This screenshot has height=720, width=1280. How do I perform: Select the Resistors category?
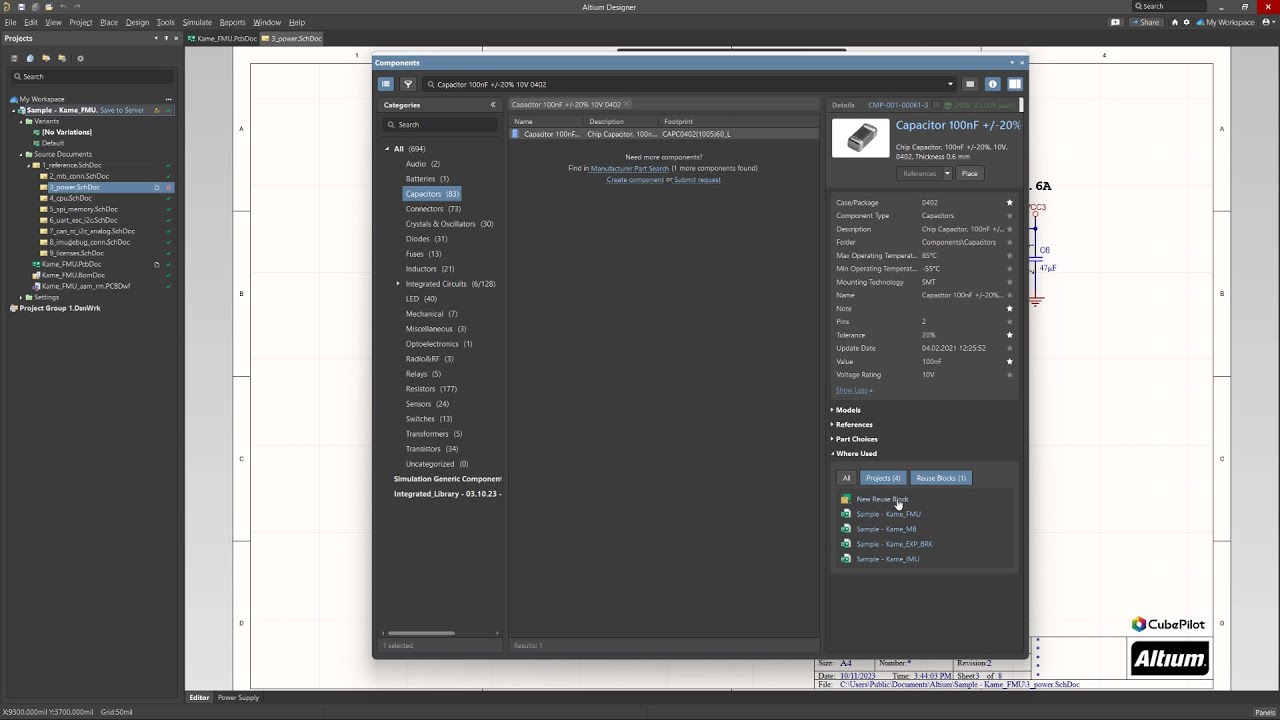pyautogui.click(x=420, y=389)
